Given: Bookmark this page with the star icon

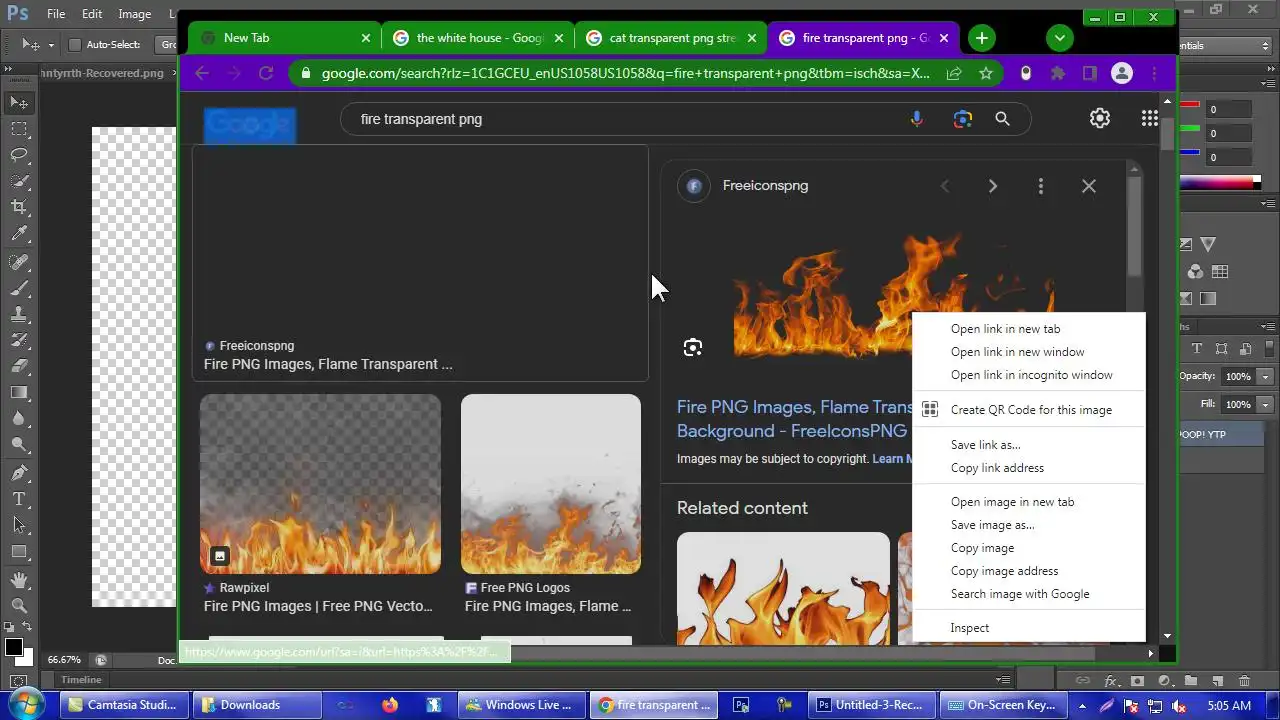Looking at the screenshot, I should click(986, 73).
